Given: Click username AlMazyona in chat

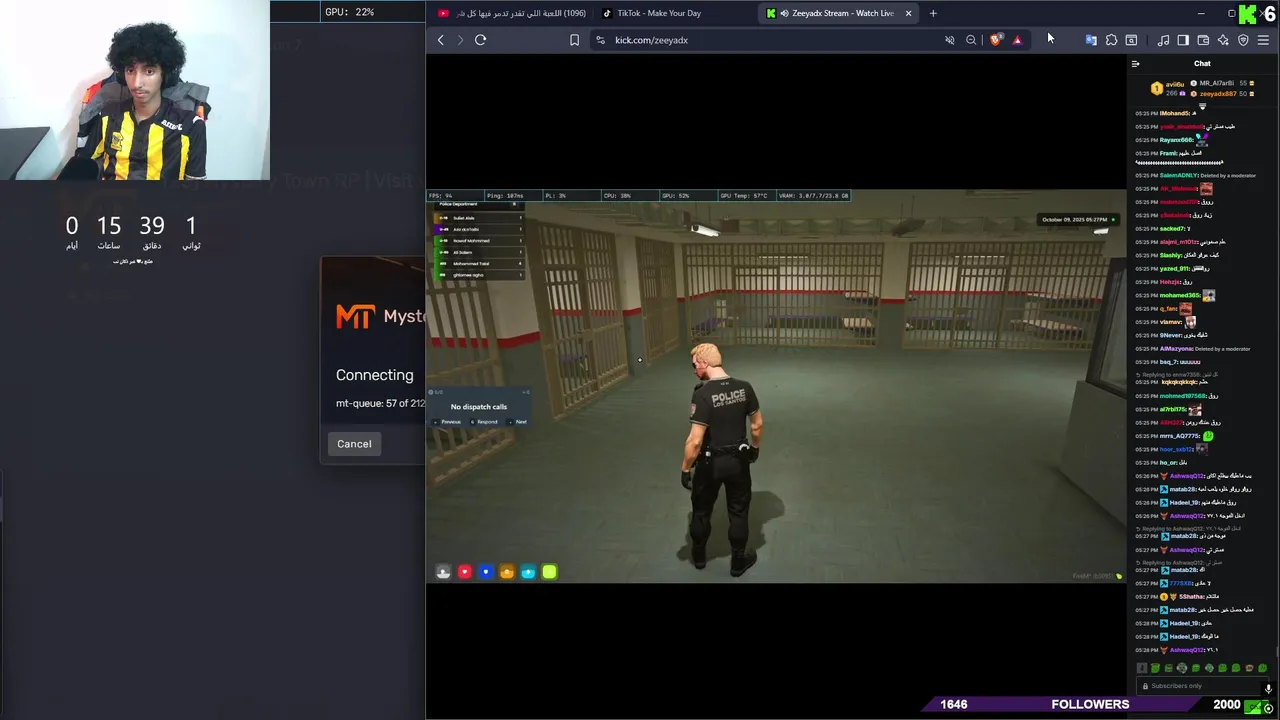Looking at the screenshot, I should [x=1176, y=348].
